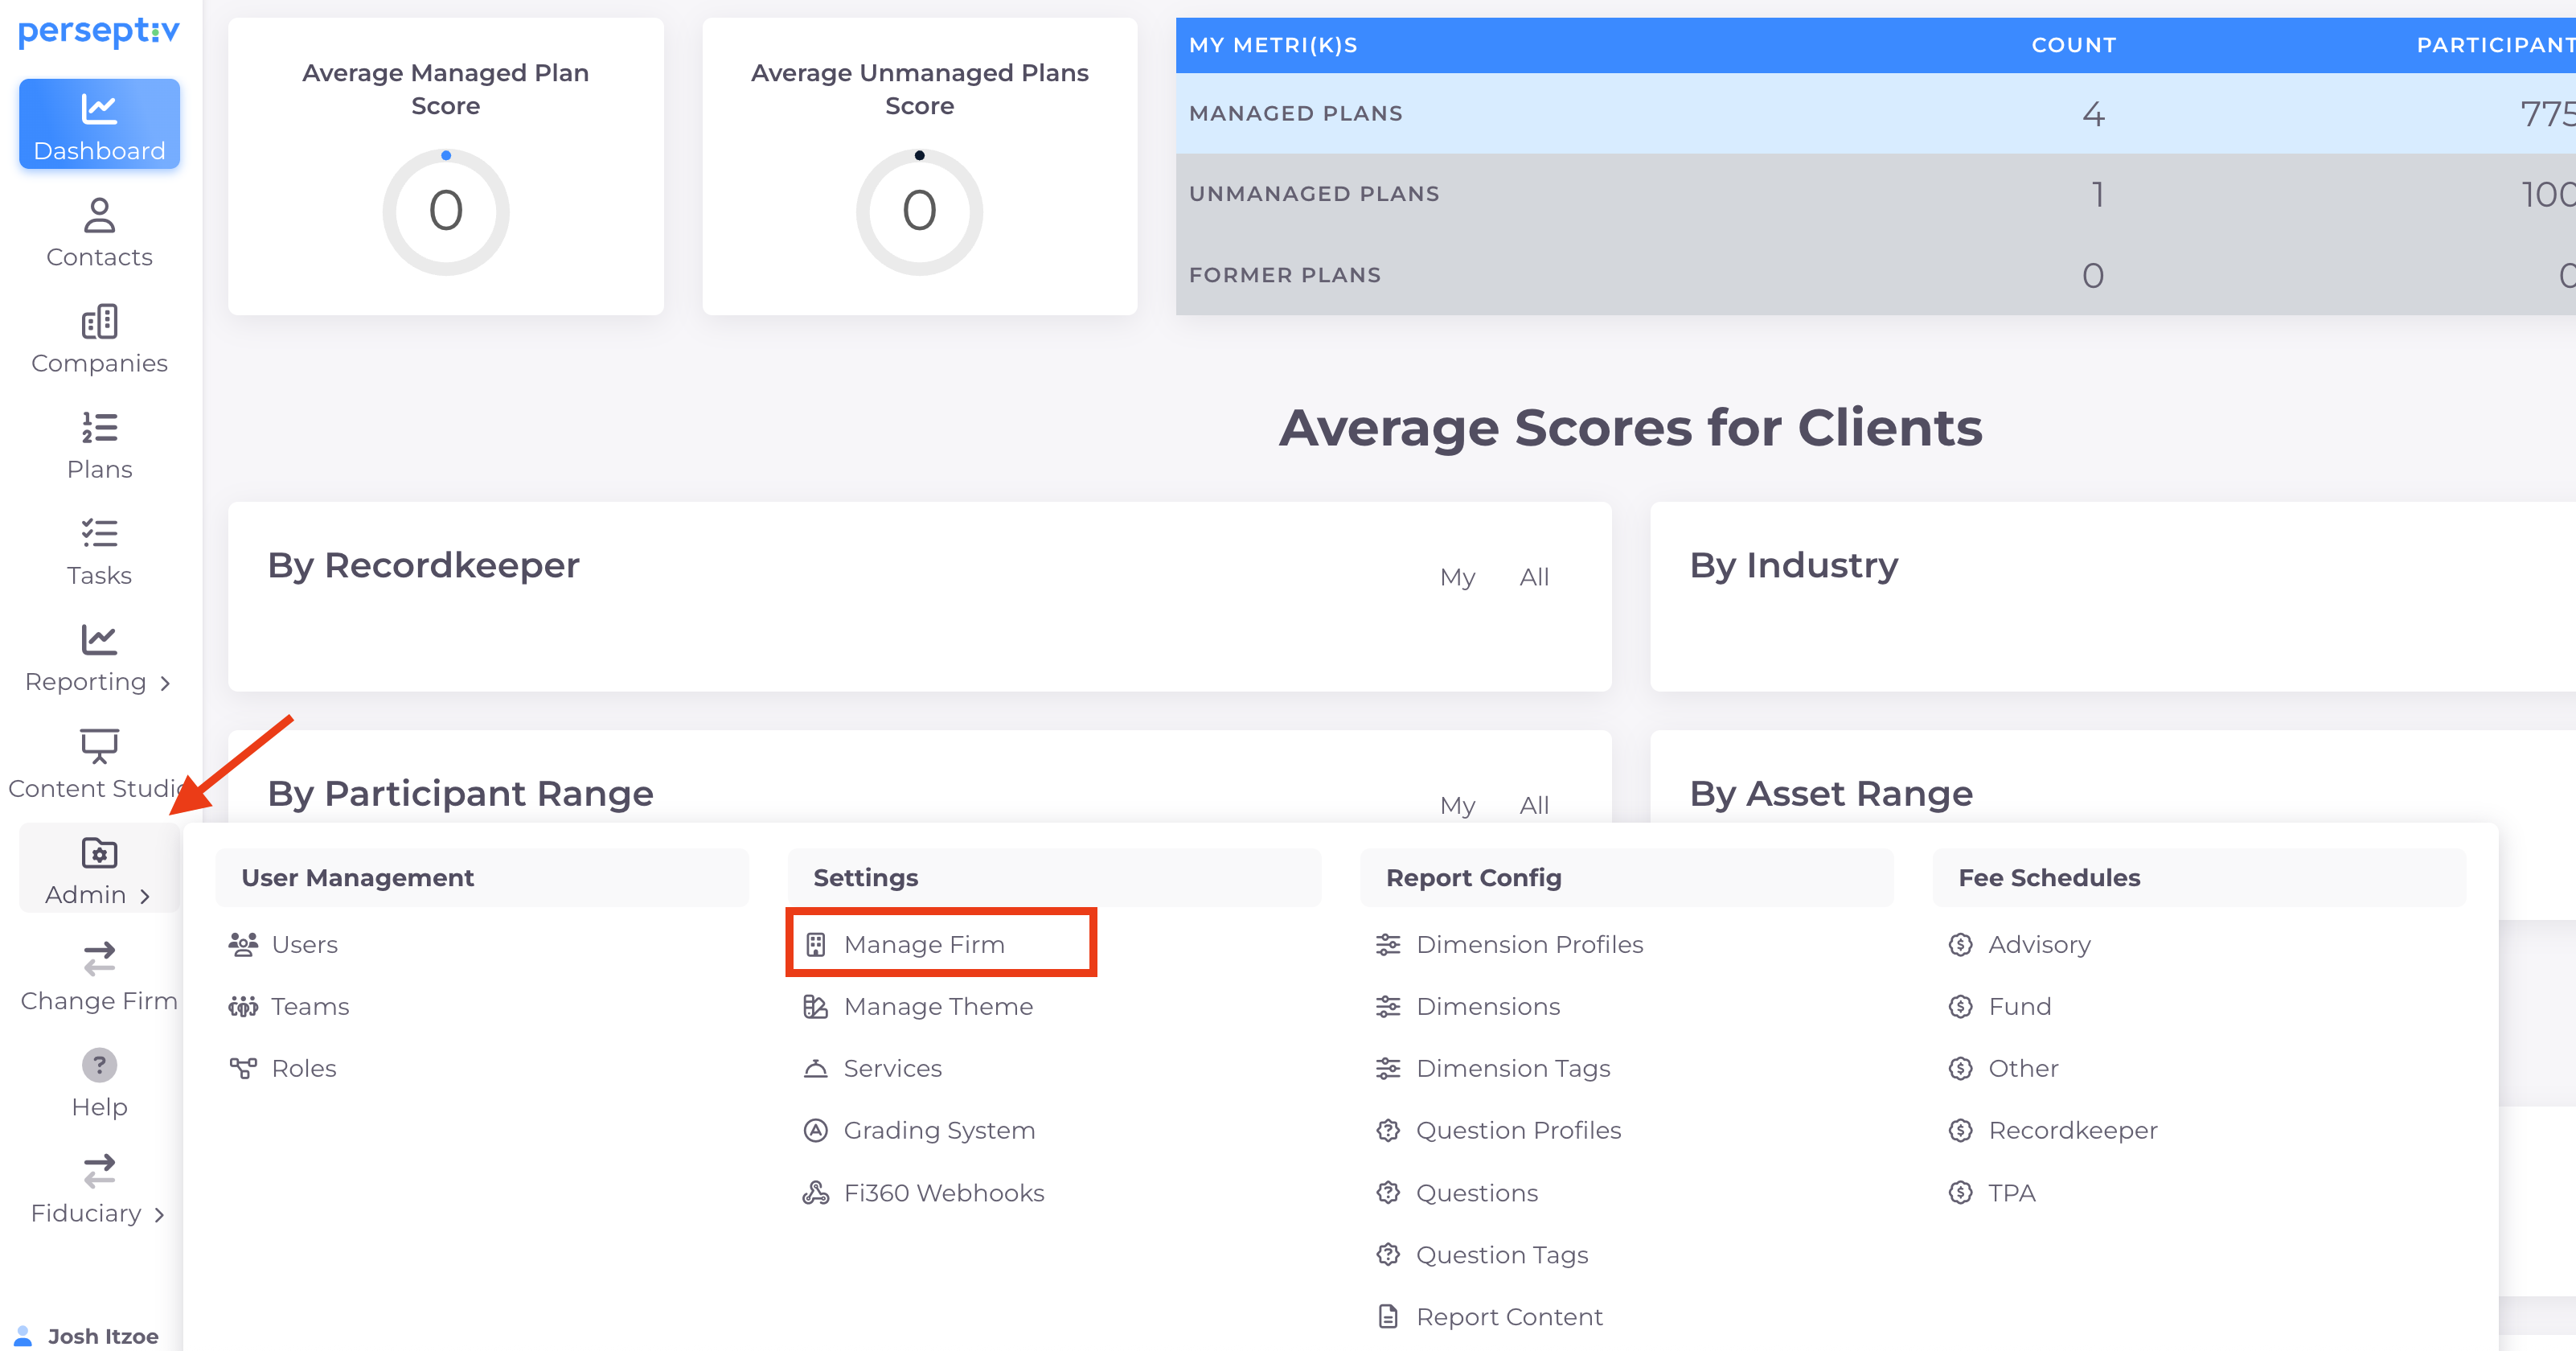The height and width of the screenshot is (1351, 2576).
Task: Open Advisory fee schedule link
Action: tap(2038, 944)
